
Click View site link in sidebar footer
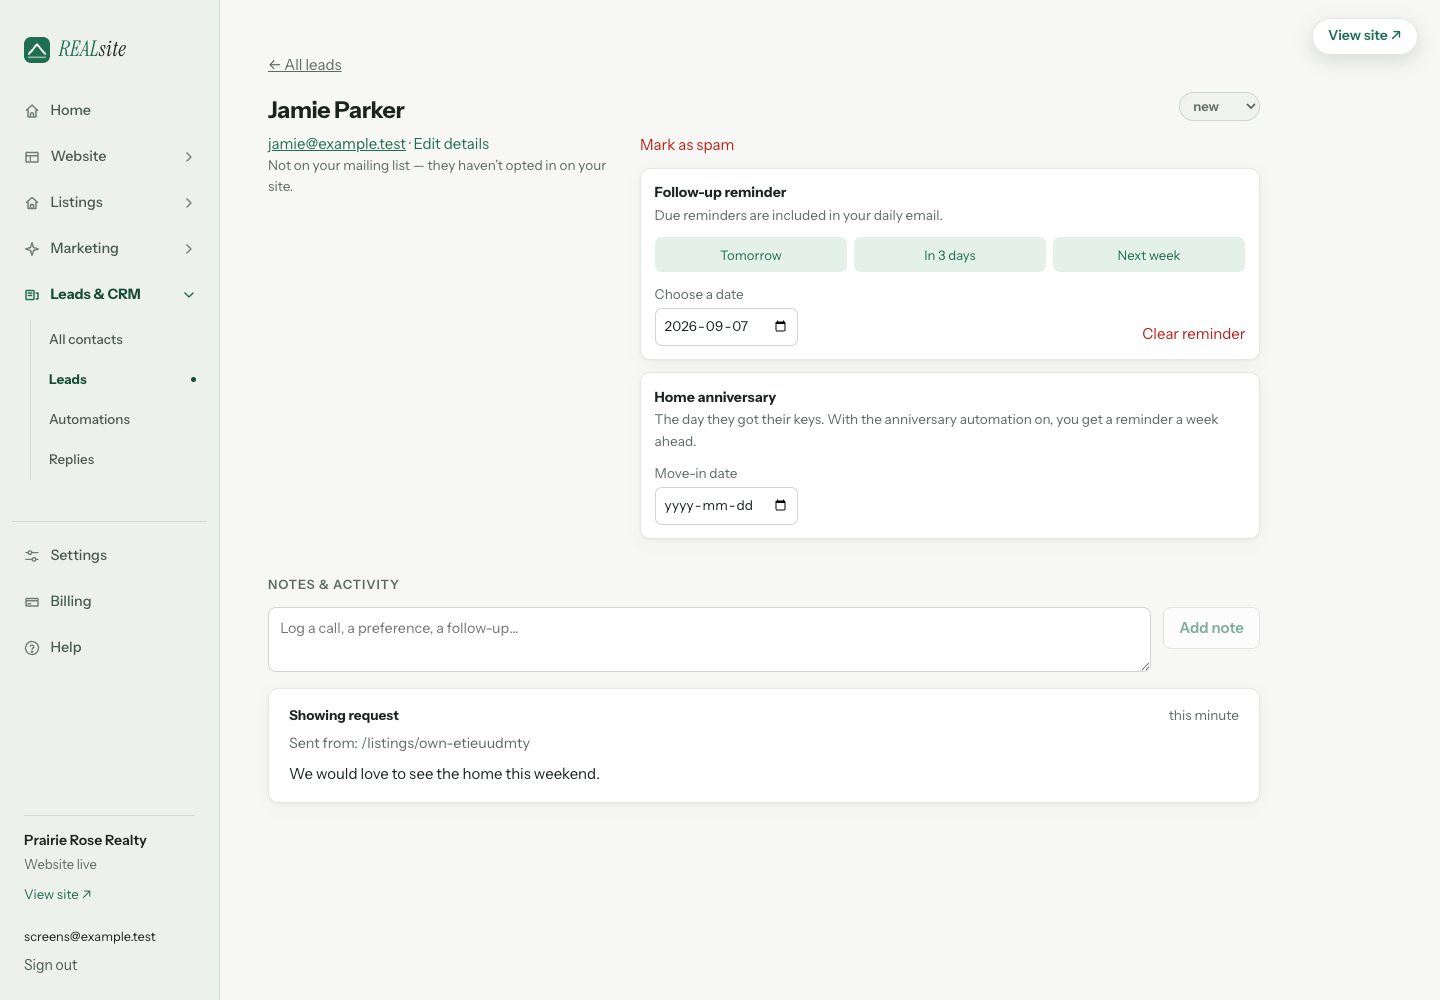point(58,895)
